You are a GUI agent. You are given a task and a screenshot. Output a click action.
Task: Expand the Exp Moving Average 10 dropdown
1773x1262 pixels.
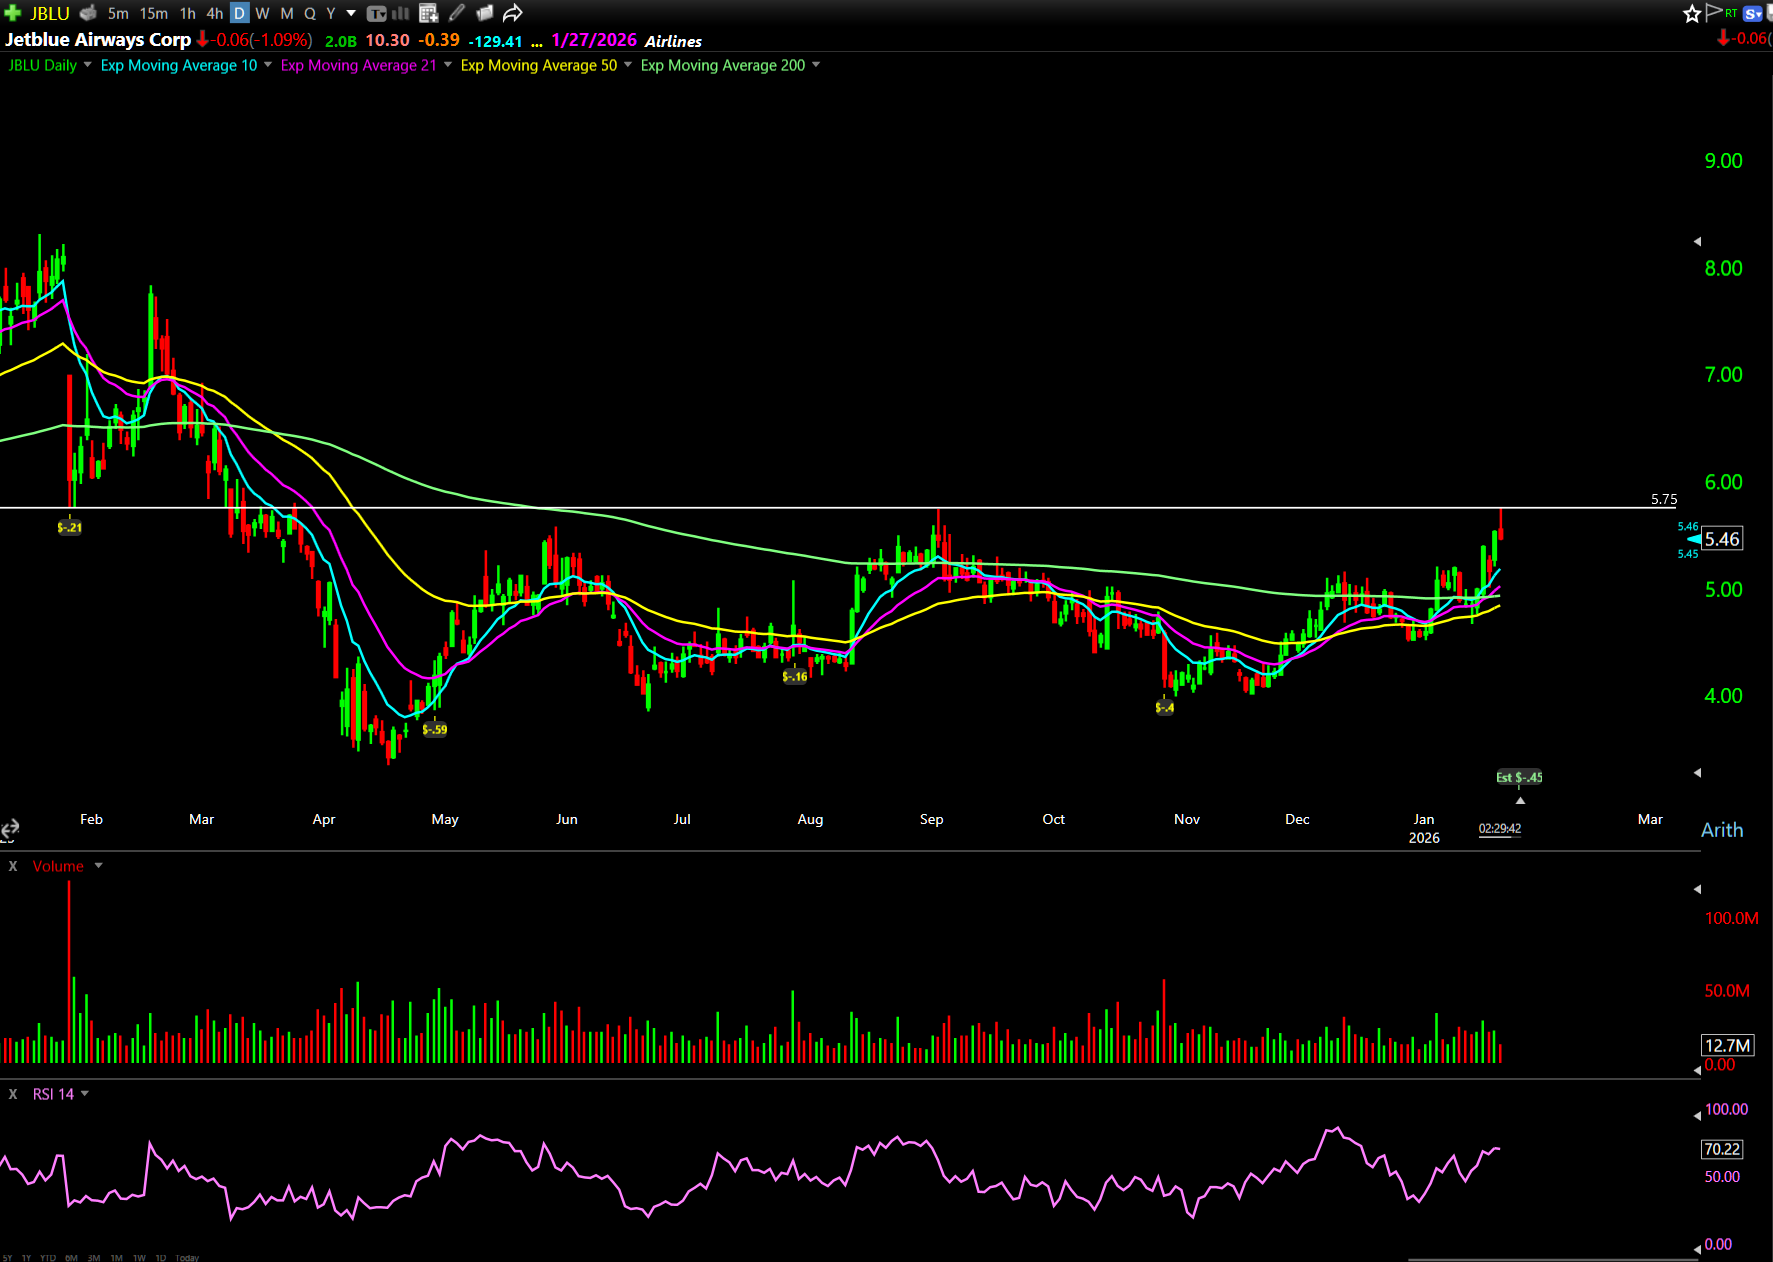(267, 65)
